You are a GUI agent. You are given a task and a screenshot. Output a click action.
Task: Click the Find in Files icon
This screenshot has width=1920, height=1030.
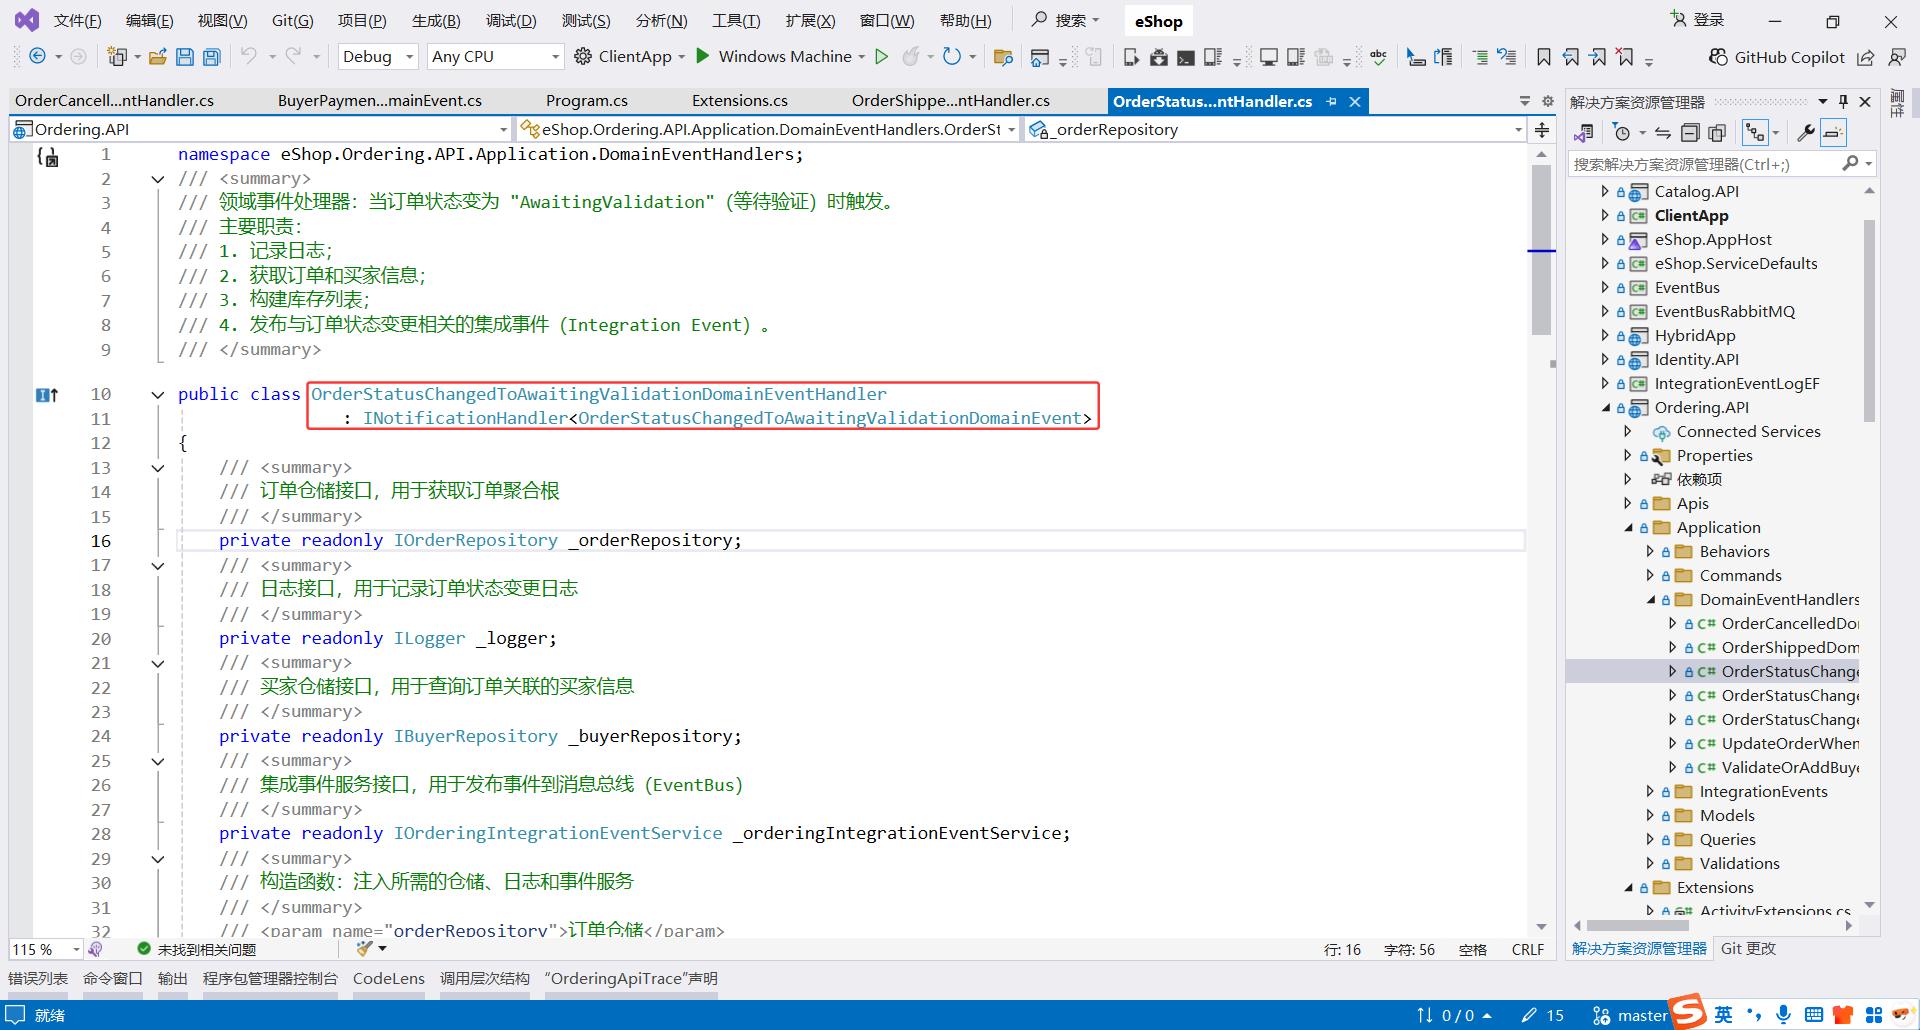[x=1003, y=57]
